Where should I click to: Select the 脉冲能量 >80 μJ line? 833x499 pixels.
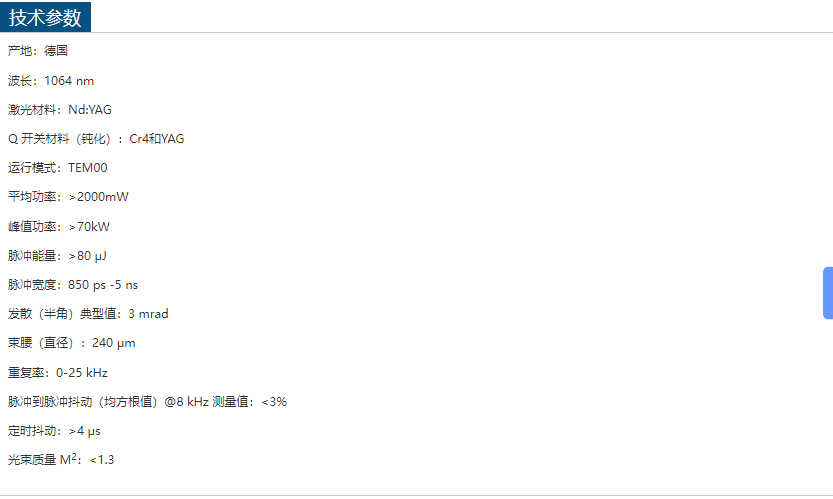pos(57,255)
